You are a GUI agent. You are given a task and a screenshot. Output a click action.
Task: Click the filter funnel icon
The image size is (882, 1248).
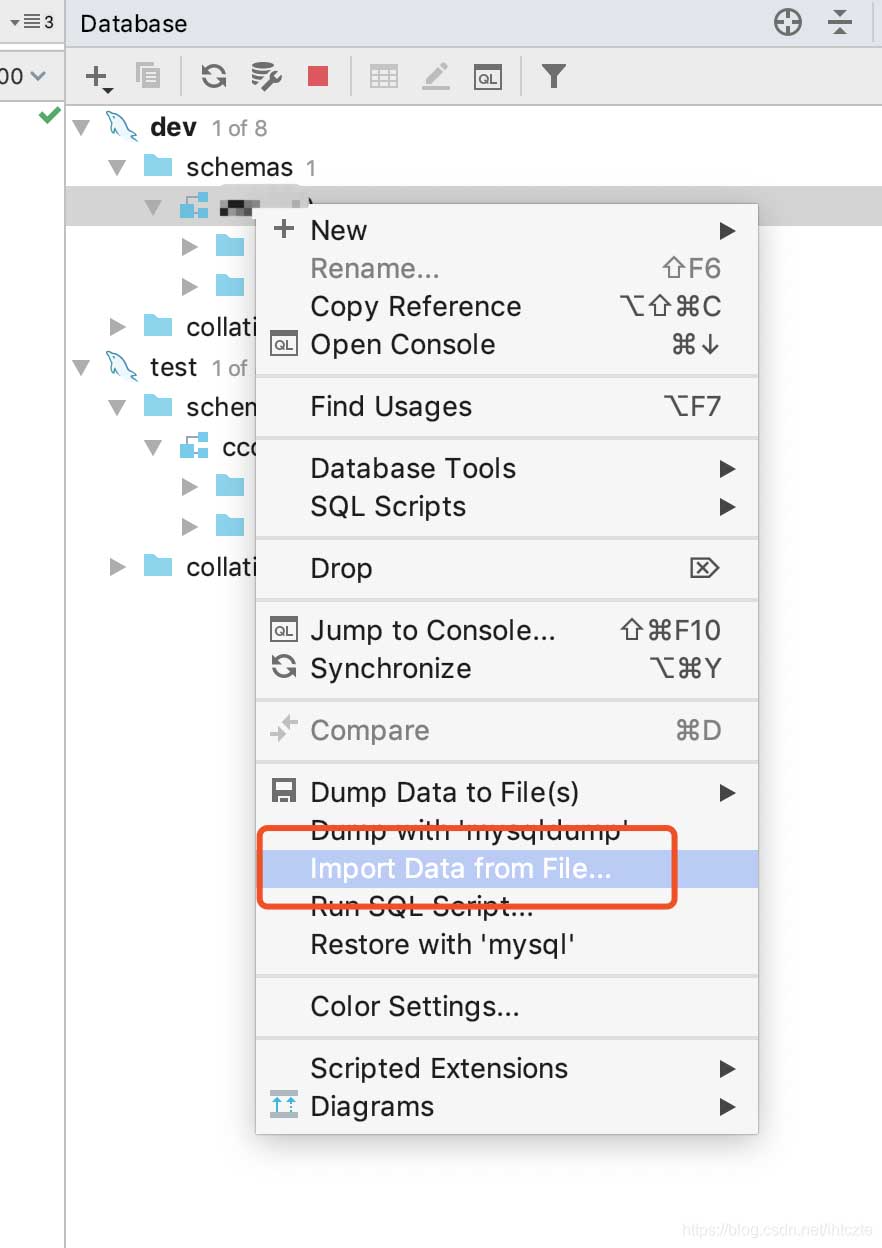[x=554, y=76]
